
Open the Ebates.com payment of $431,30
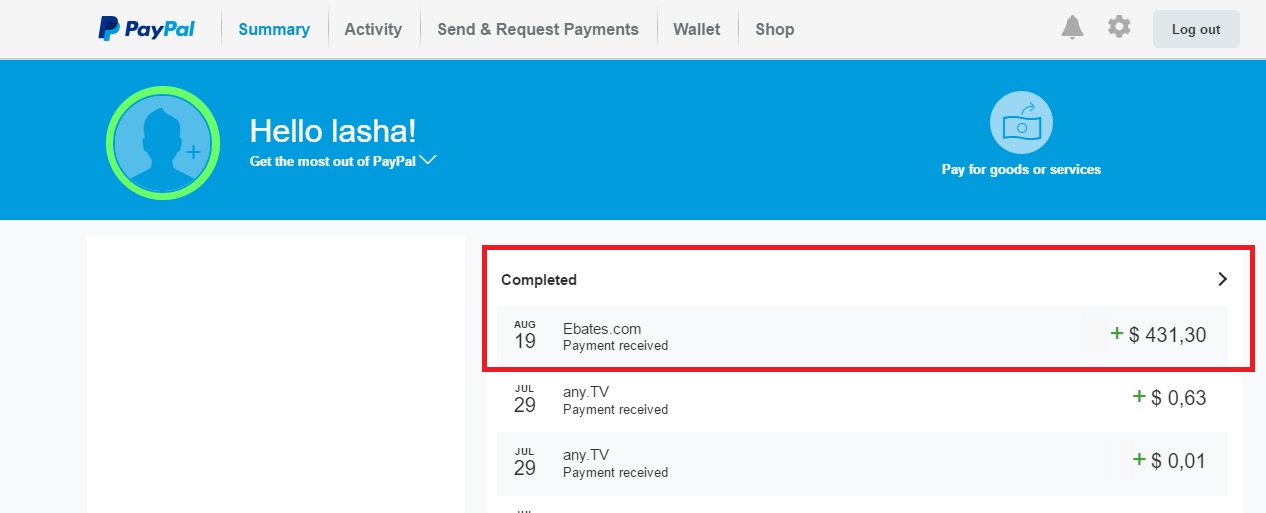tap(862, 336)
